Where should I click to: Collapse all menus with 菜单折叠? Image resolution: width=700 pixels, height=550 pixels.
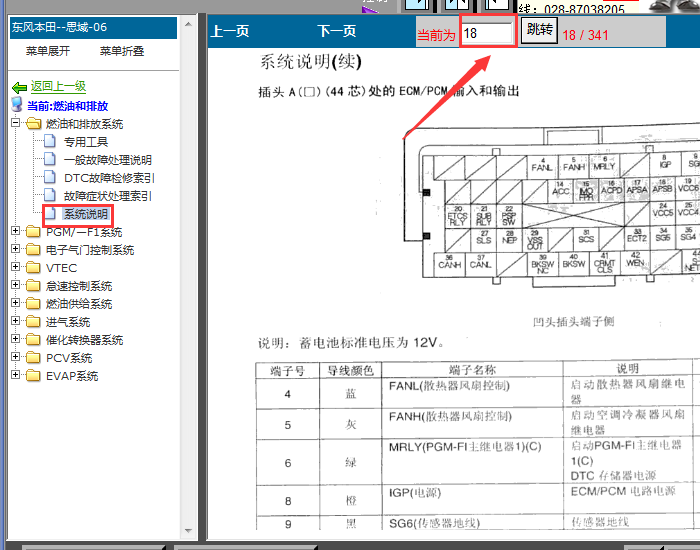click(122, 51)
